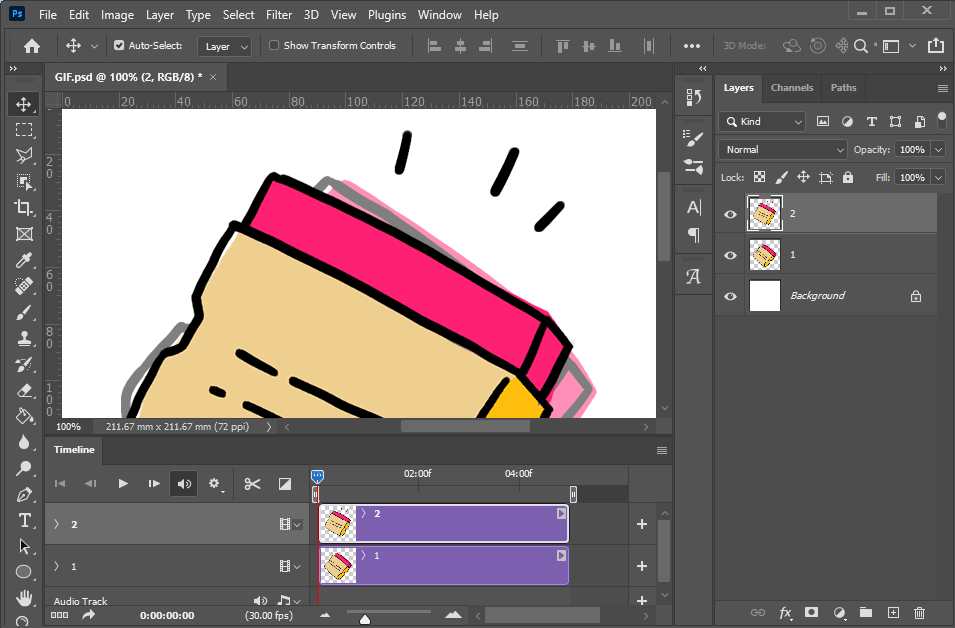Create a new layer group folder
This screenshot has height=628, width=955.
click(866, 612)
